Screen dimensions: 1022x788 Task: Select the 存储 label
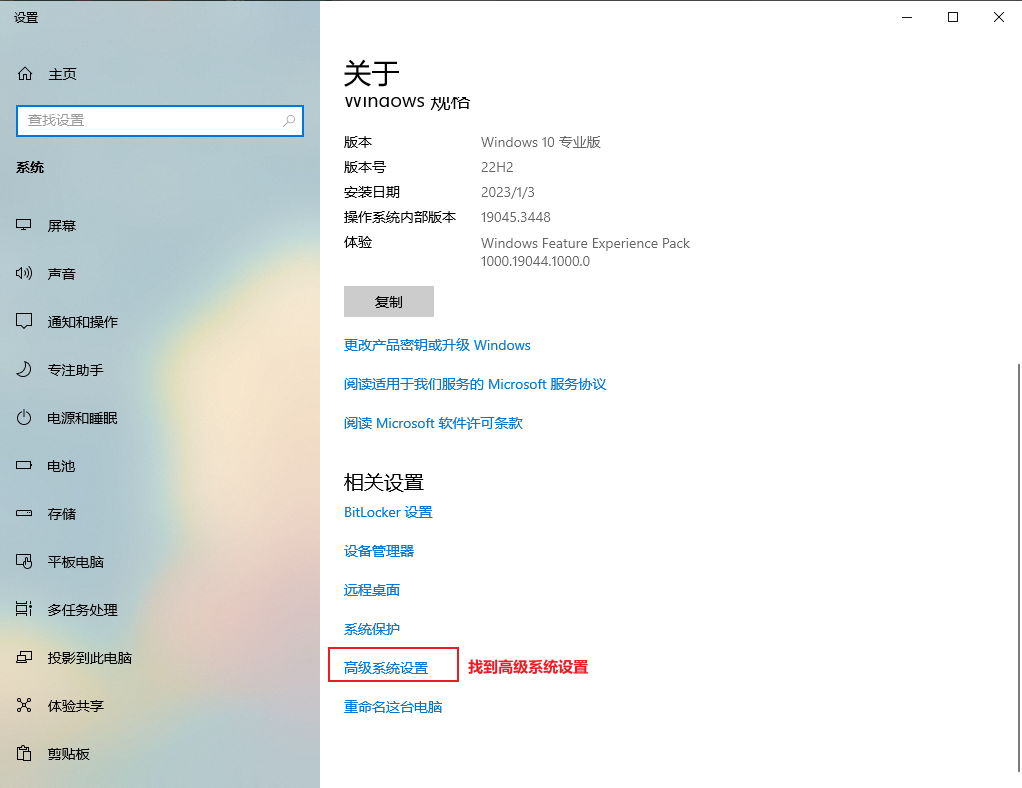[61, 514]
